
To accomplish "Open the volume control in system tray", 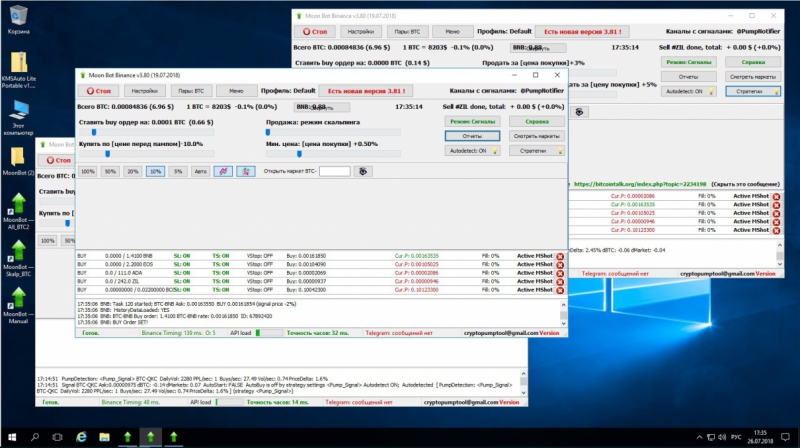I will 722,437.
